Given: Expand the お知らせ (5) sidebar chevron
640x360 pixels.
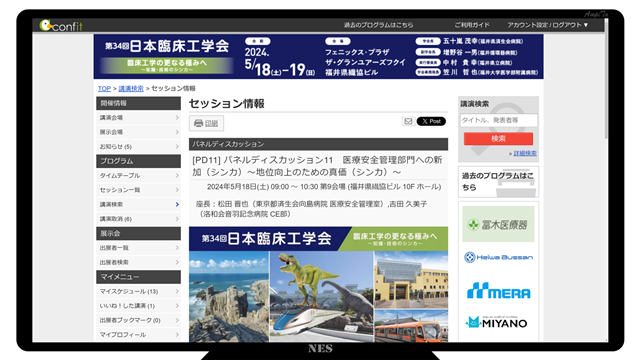Looking at the screenshot, I should point(177,147).
